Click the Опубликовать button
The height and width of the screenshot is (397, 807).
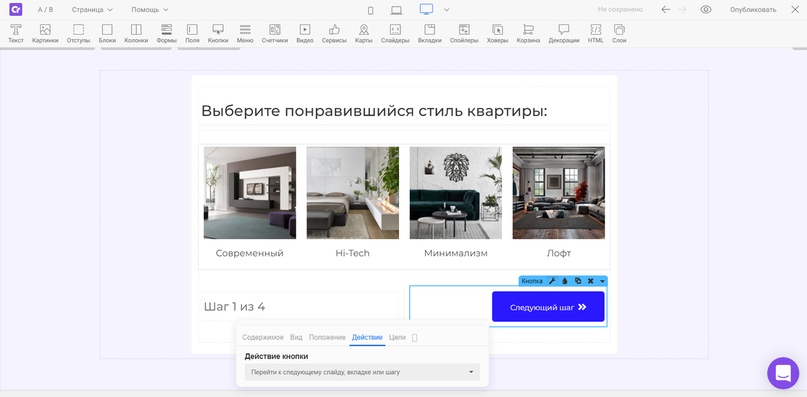tap(752, 10)
